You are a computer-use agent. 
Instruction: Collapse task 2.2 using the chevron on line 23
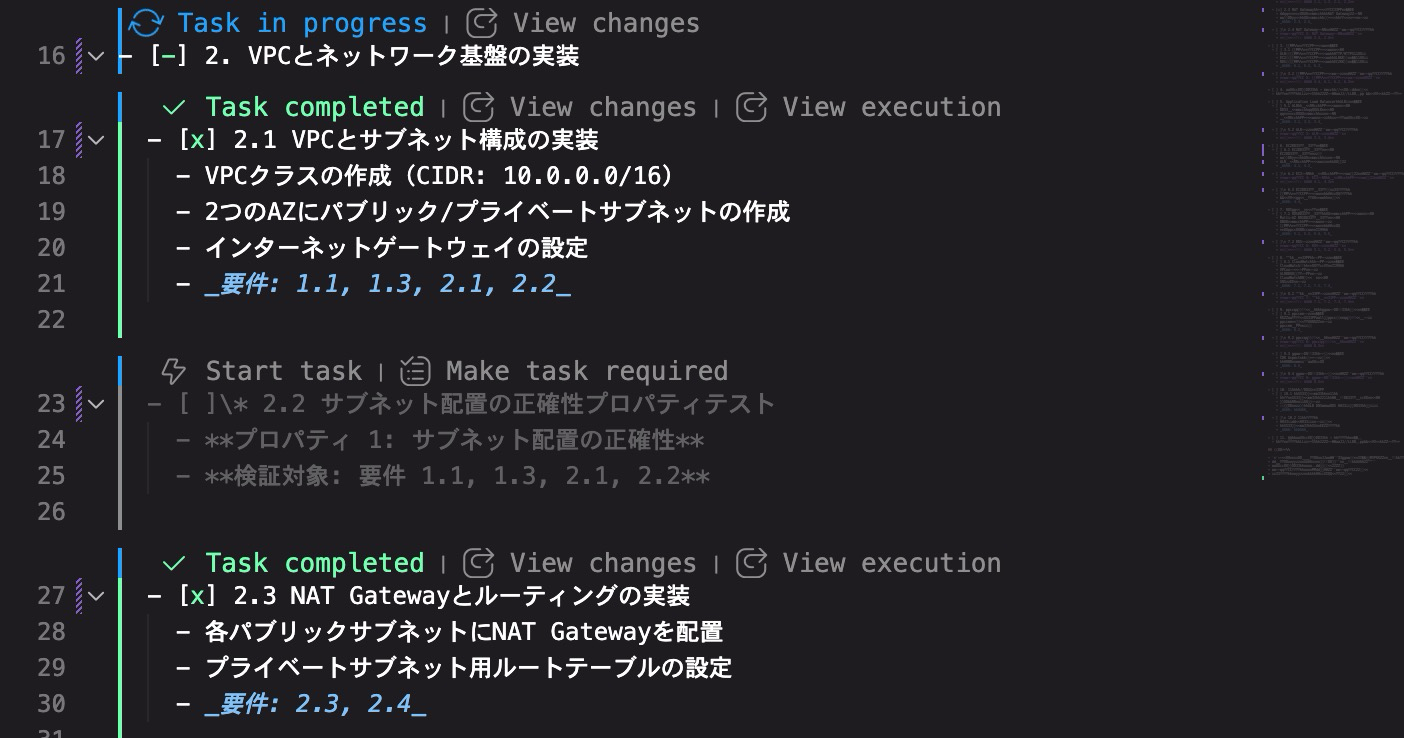(95, 403)
